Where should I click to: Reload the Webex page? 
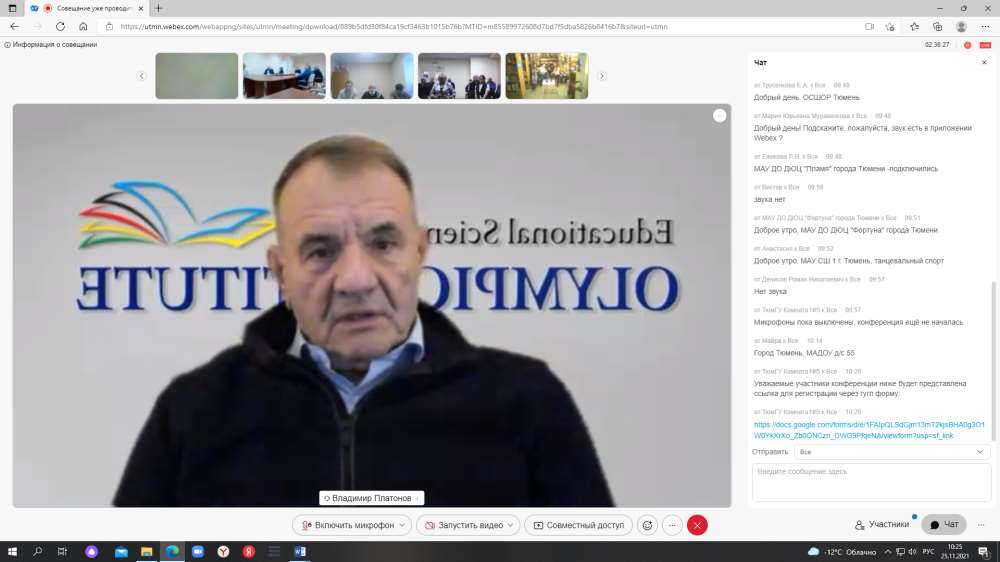point(61,27)
